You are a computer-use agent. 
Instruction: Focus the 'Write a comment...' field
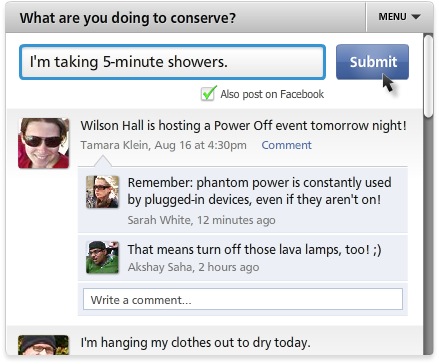243,299
